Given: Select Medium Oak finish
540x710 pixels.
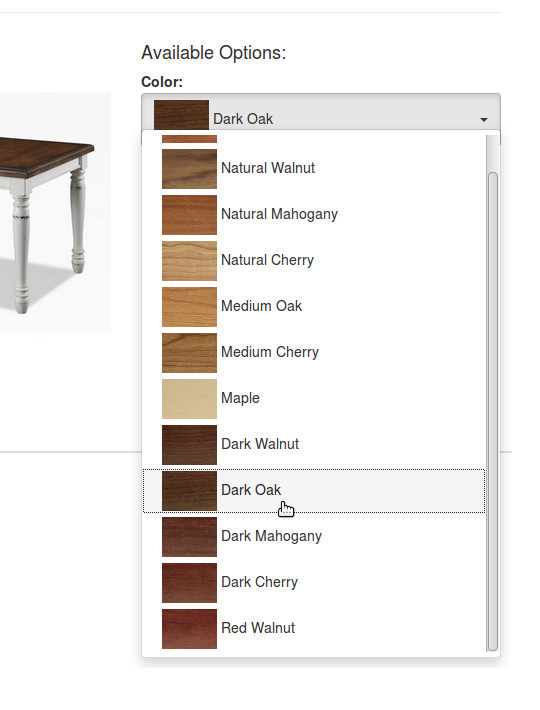Looking at the screenshot, I should coord(314,307).
